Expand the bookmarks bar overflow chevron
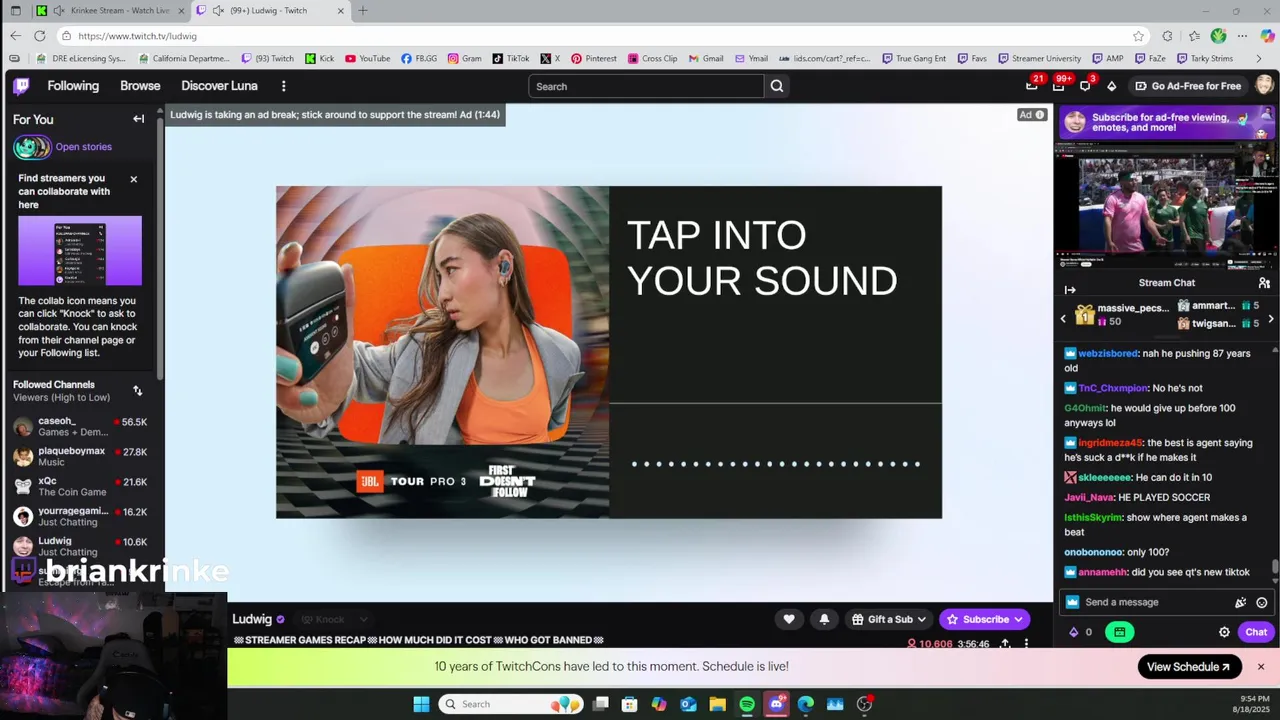Image resolution: width=1280 pixels, height=720 pixels. tap(1258, 58)
